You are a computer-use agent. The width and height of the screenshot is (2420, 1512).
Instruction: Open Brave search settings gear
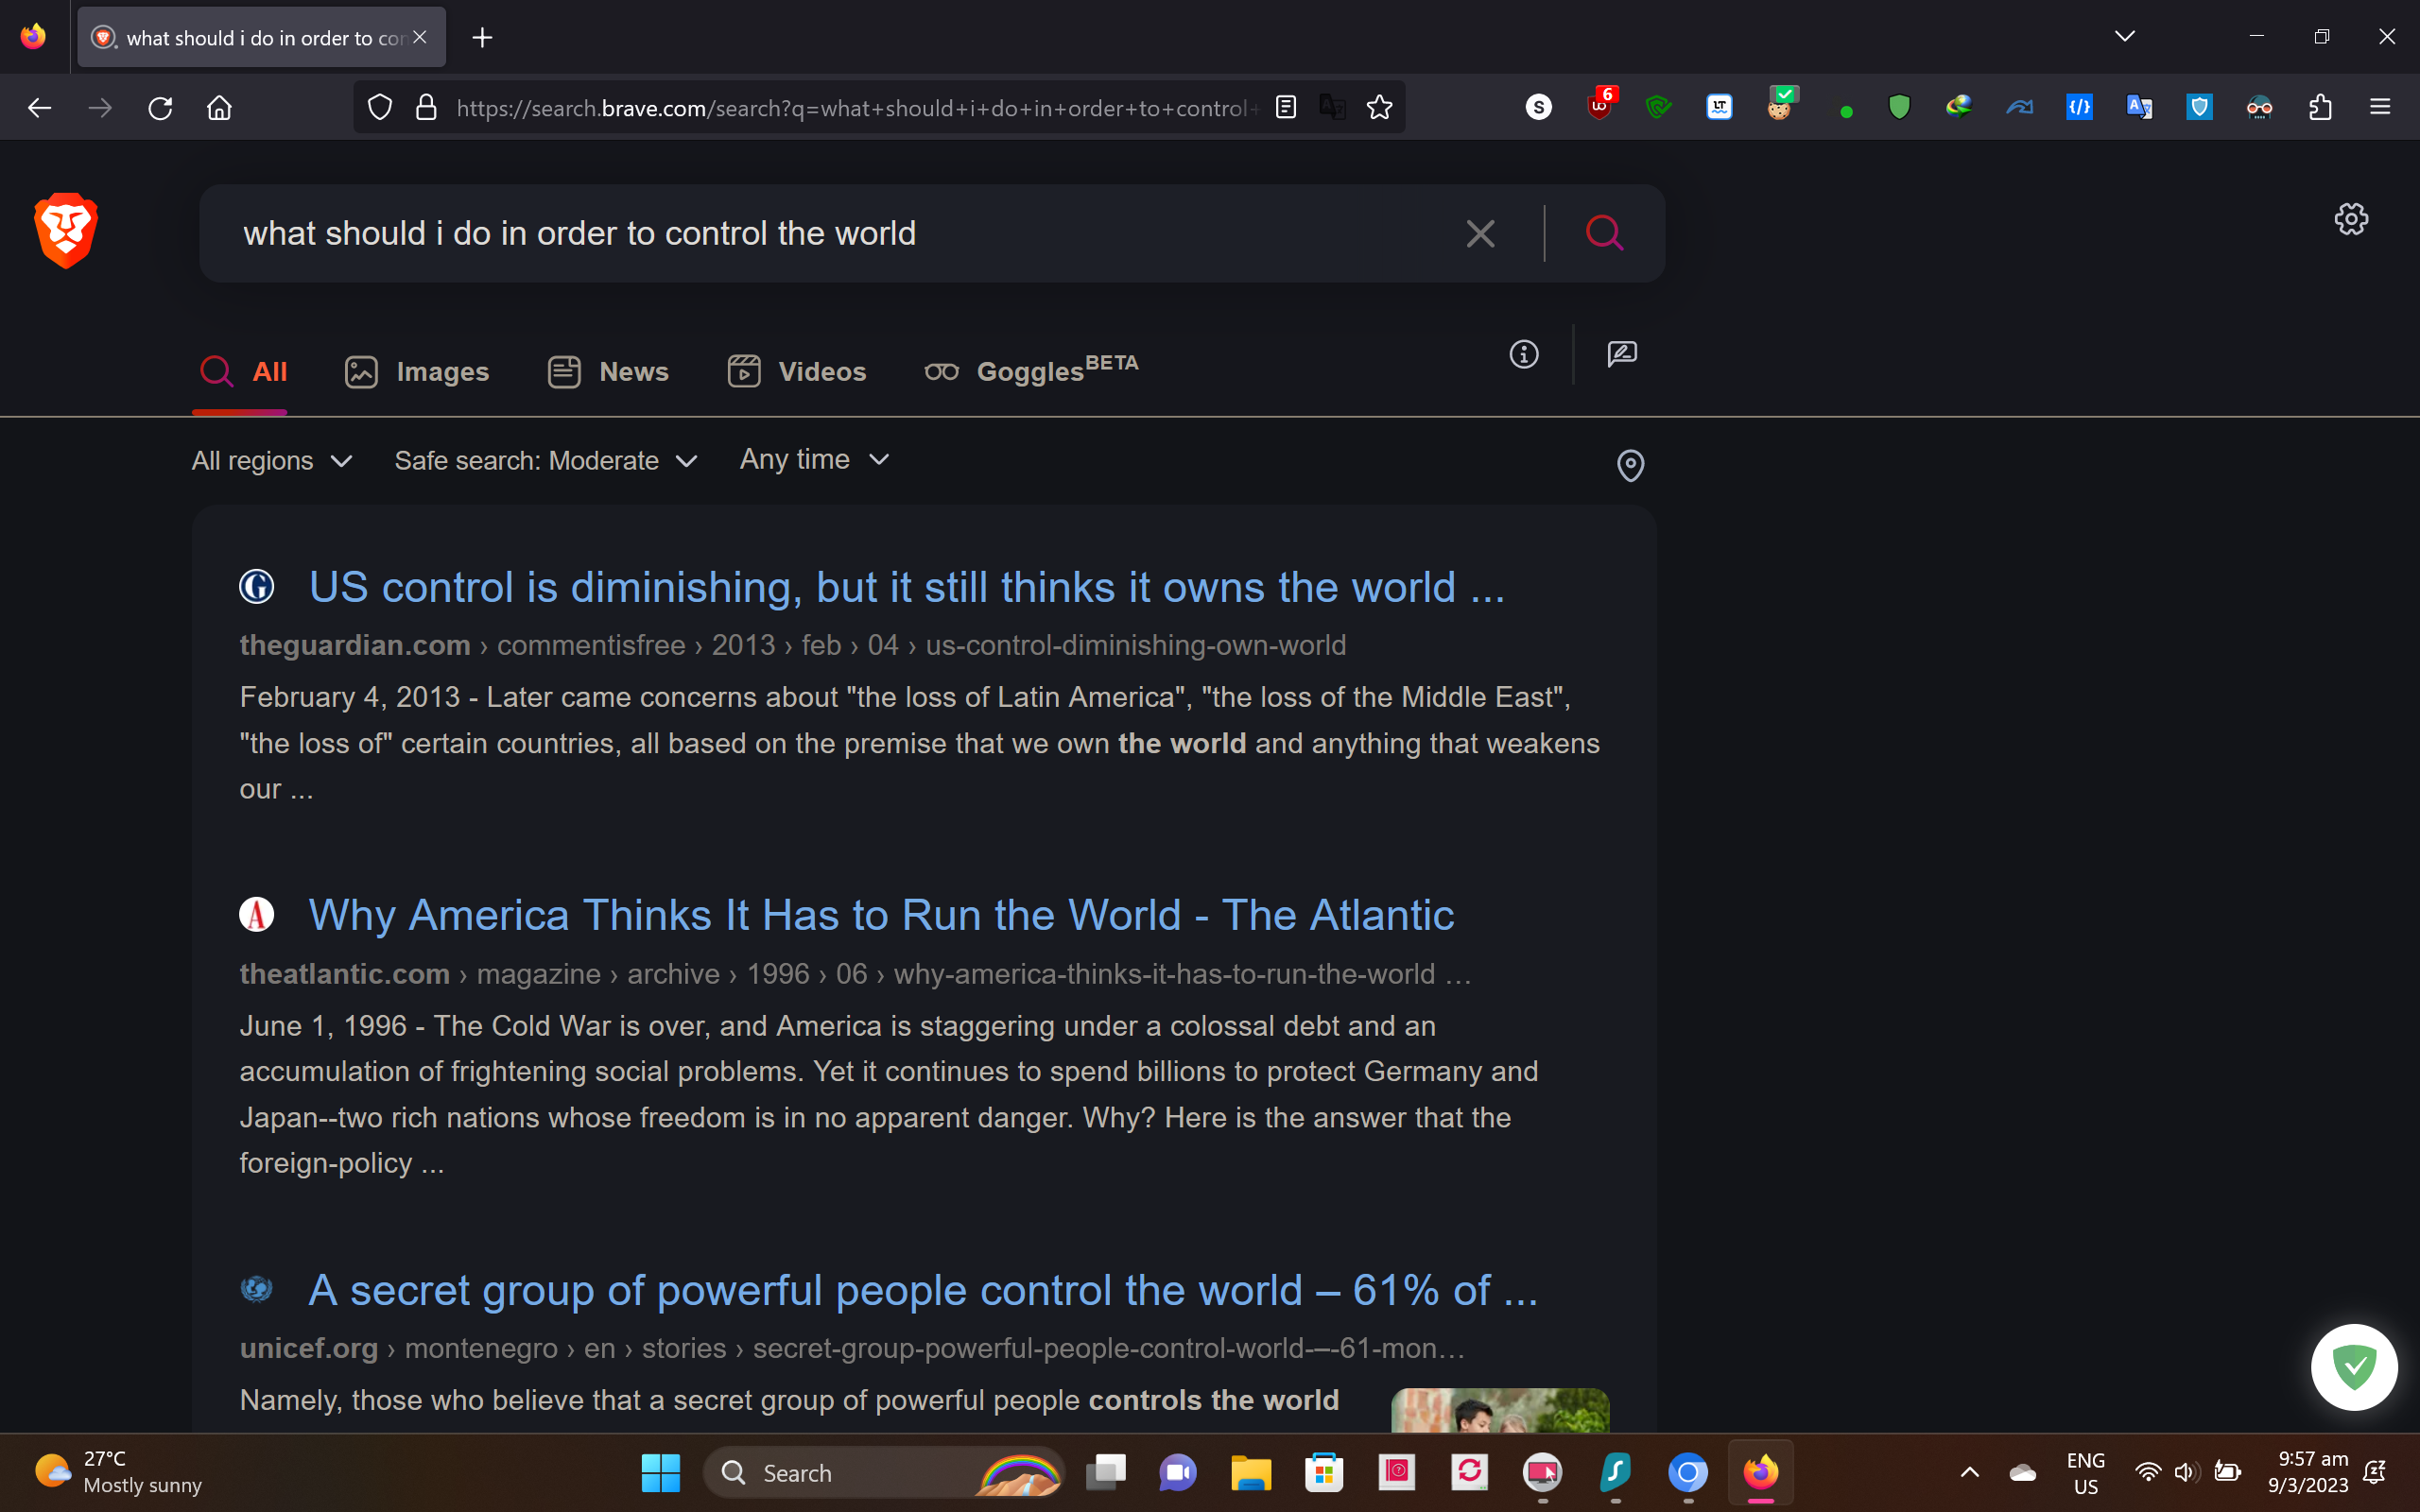[2350, 219]
